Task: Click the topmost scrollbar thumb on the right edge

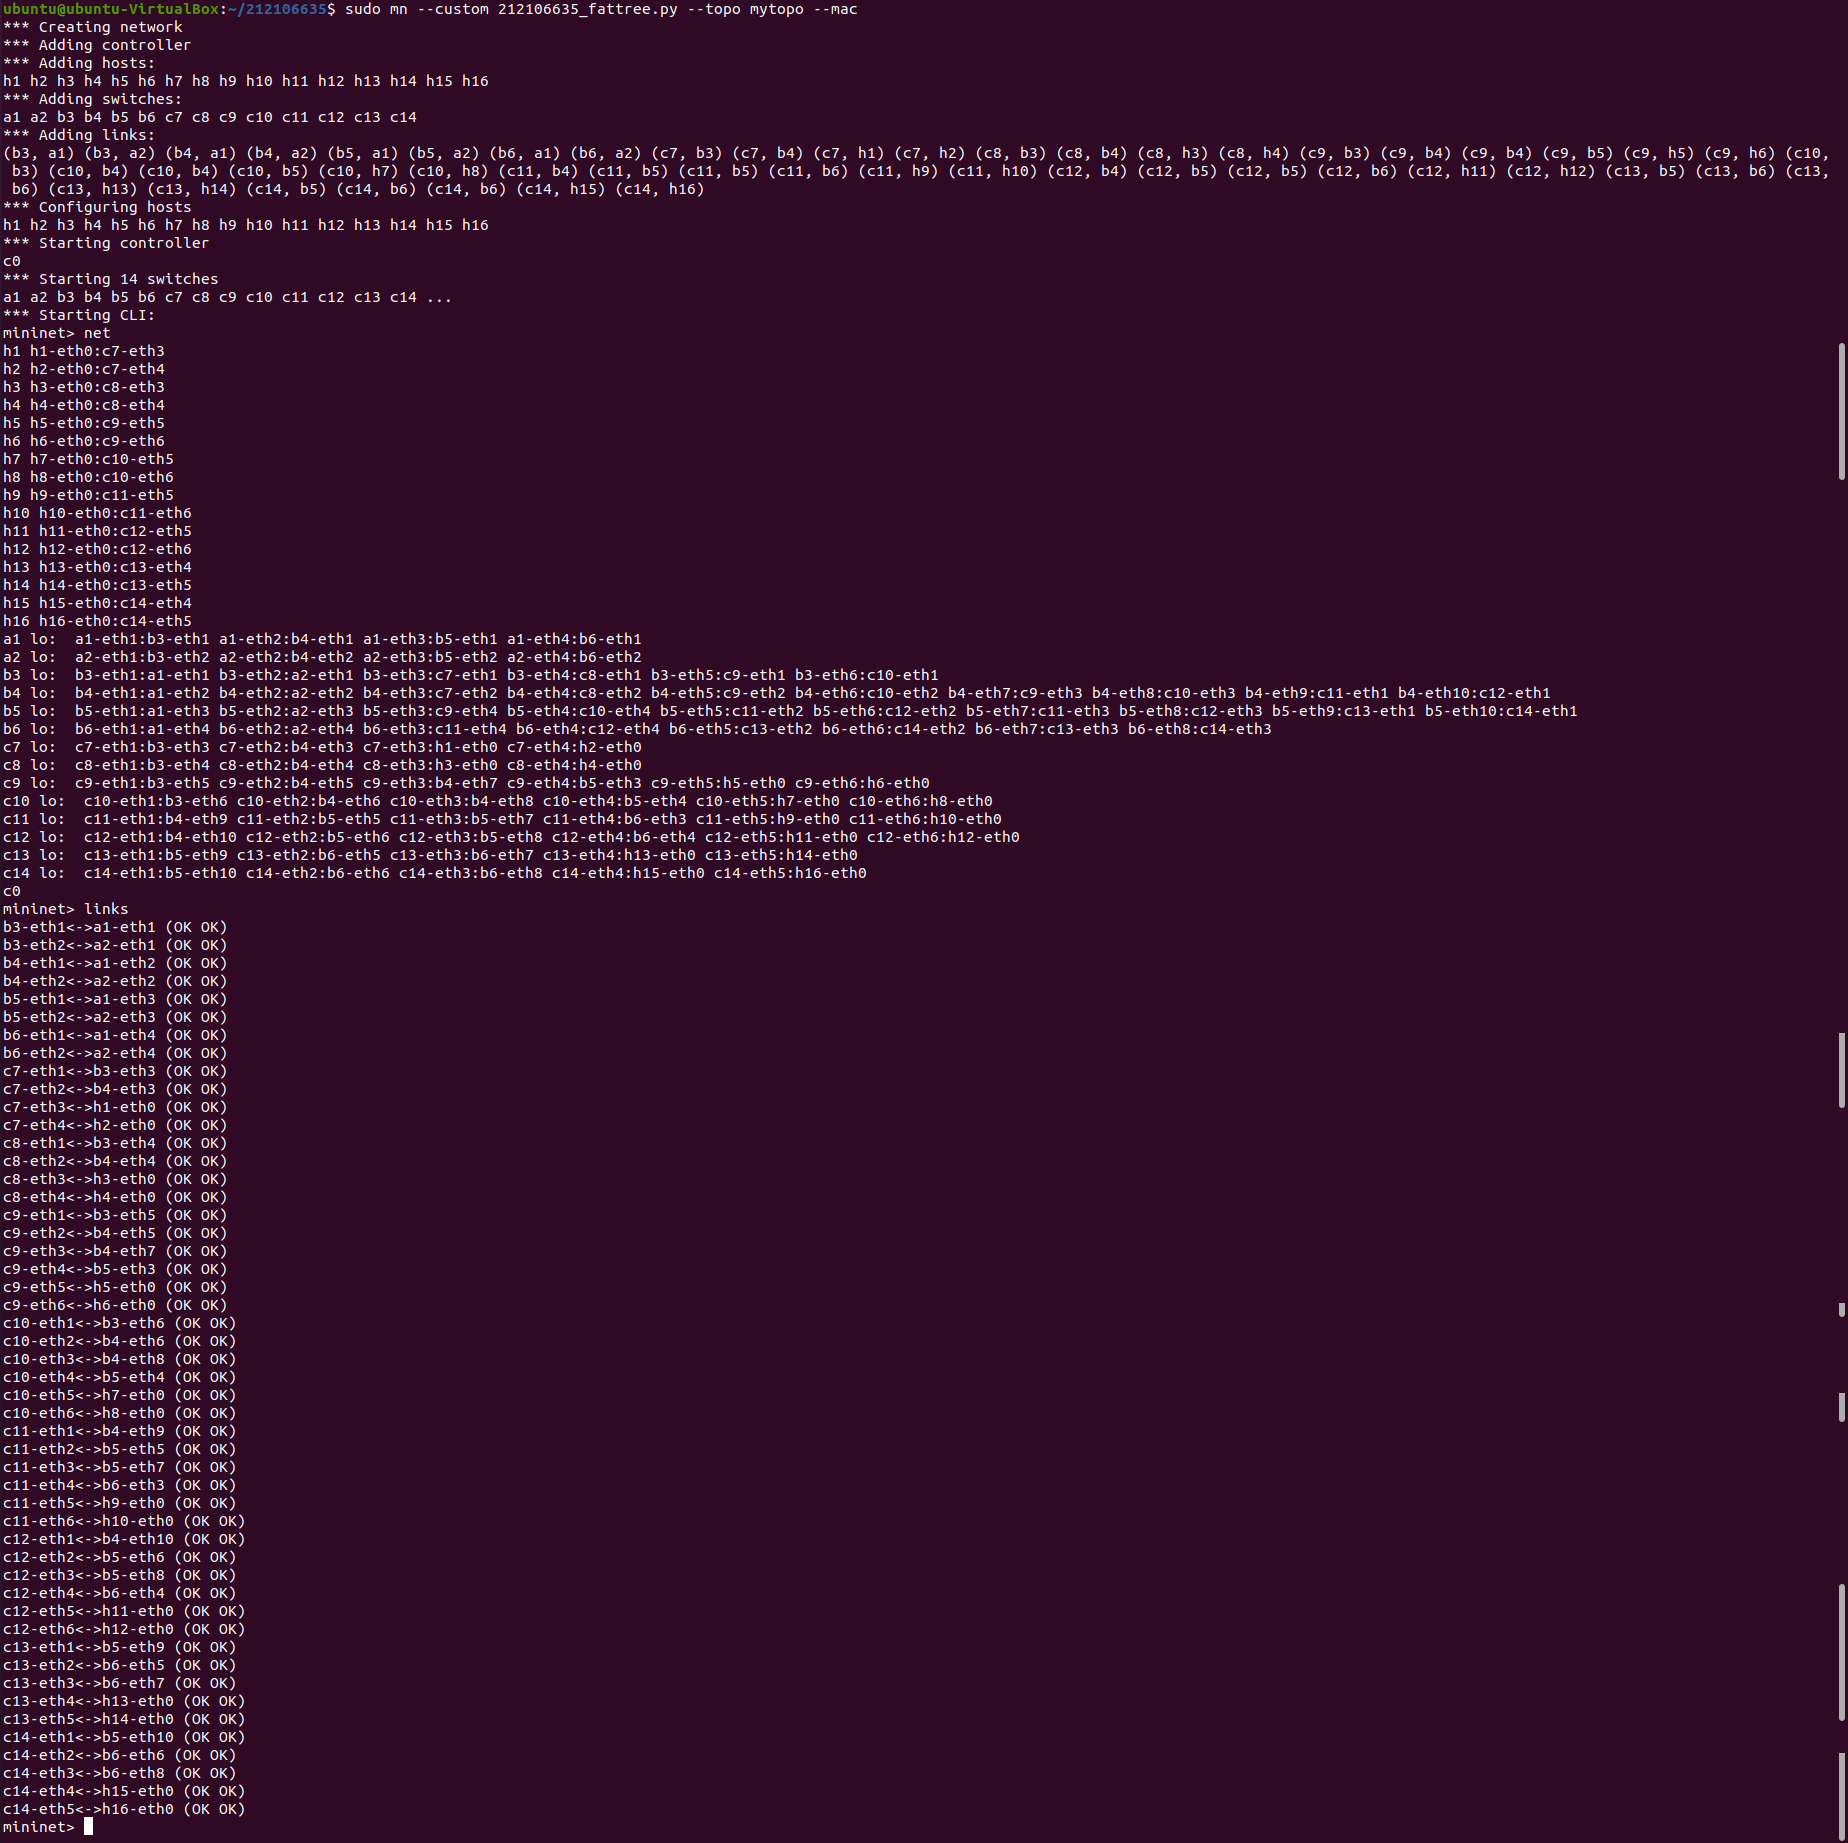Action: pos(1842,411)
